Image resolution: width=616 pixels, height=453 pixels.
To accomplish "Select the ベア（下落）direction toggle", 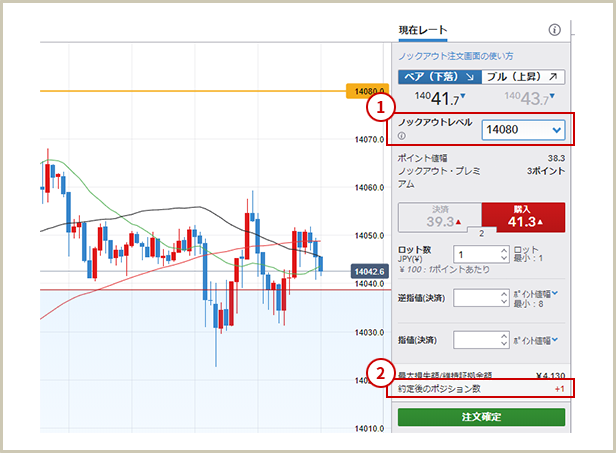I will [439, 77].
